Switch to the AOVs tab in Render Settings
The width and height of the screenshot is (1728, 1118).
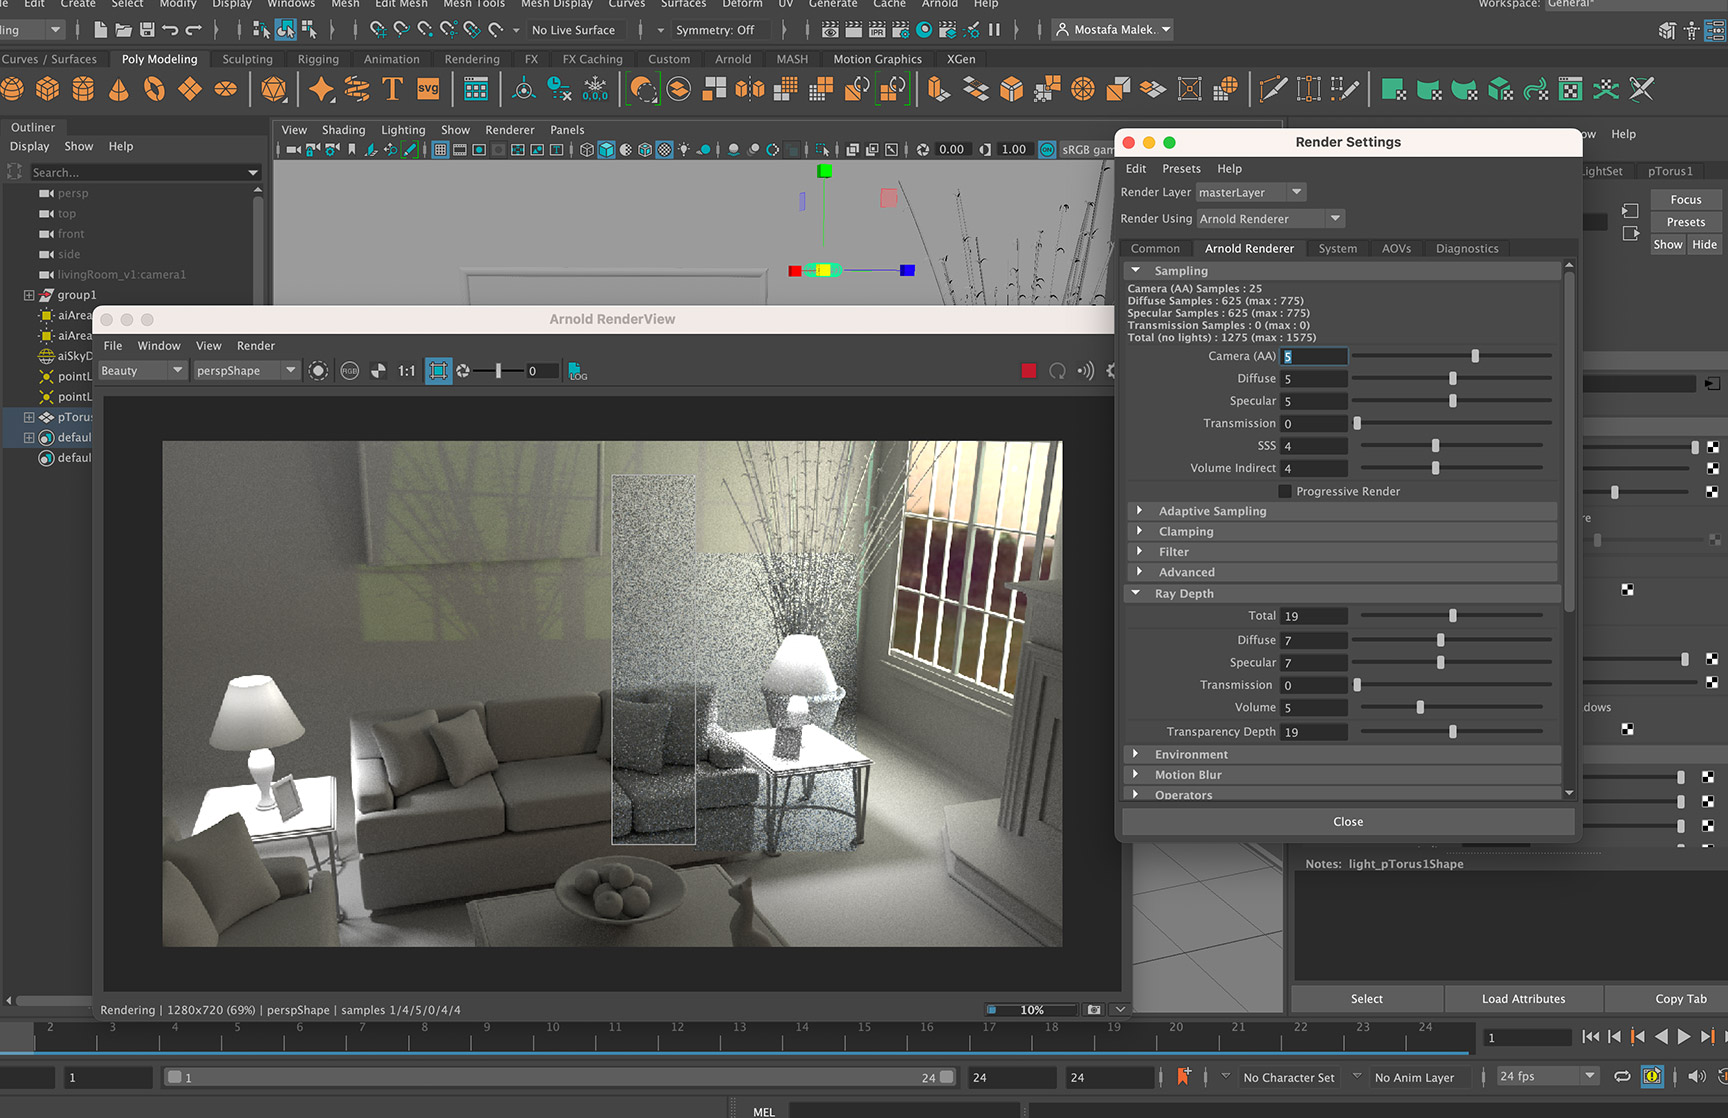coord(1396,248)
